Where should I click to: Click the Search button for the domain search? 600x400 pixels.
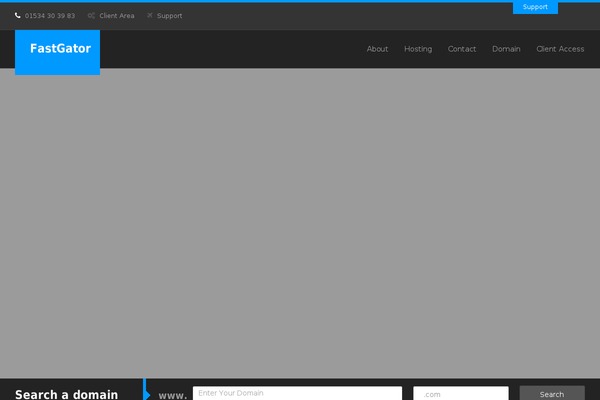click(552, 393)
